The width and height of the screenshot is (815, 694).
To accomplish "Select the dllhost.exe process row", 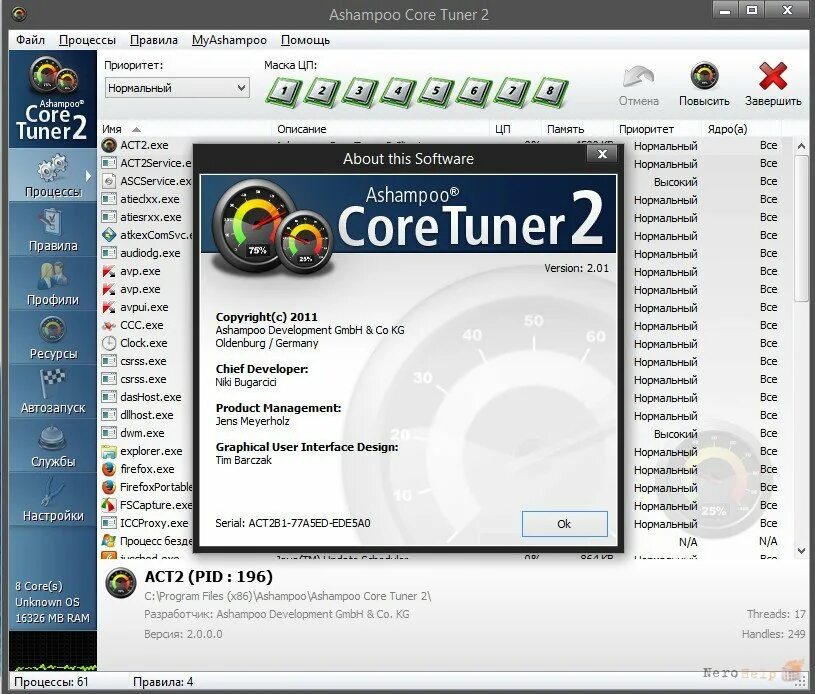I will pos(147,415).
